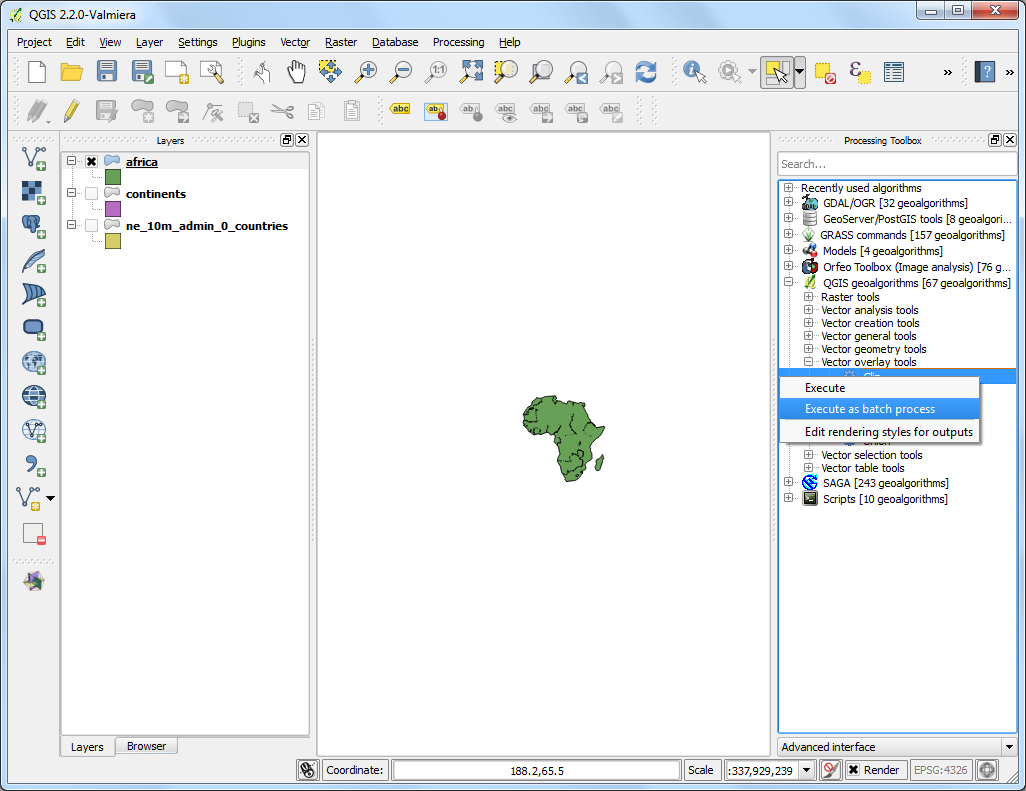Open the Project menu
The image size is (1026, 791).
[x=34, y=42]
